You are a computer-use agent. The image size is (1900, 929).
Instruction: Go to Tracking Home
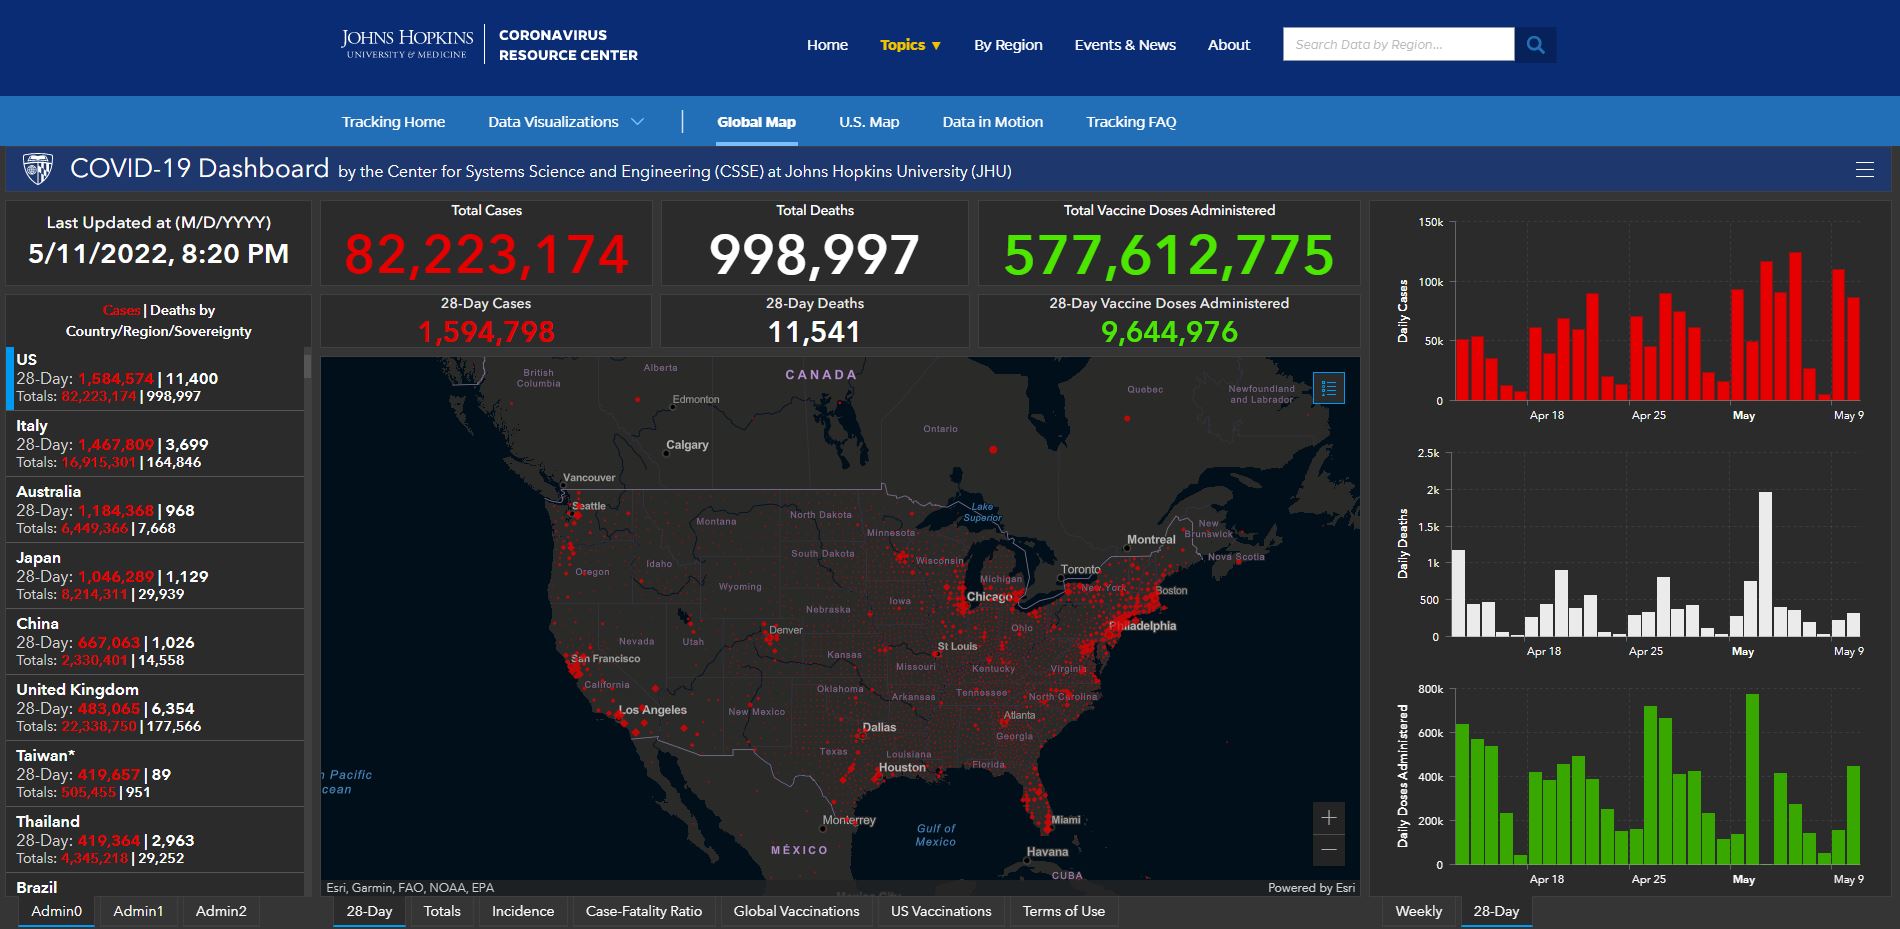pos(393,122)
